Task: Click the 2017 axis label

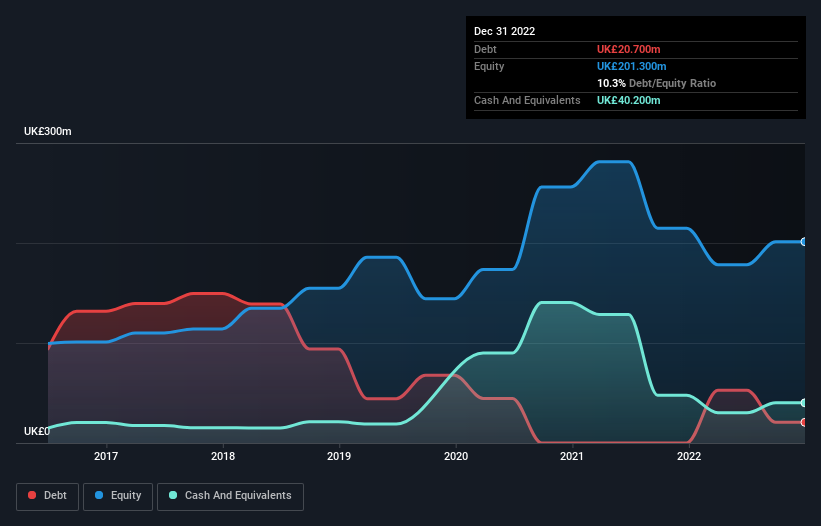Action: pos(106,456)
